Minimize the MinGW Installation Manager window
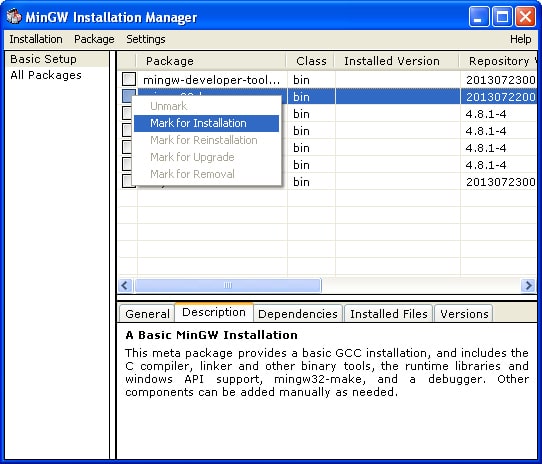 pyautogui.click(x=478, y=16)
